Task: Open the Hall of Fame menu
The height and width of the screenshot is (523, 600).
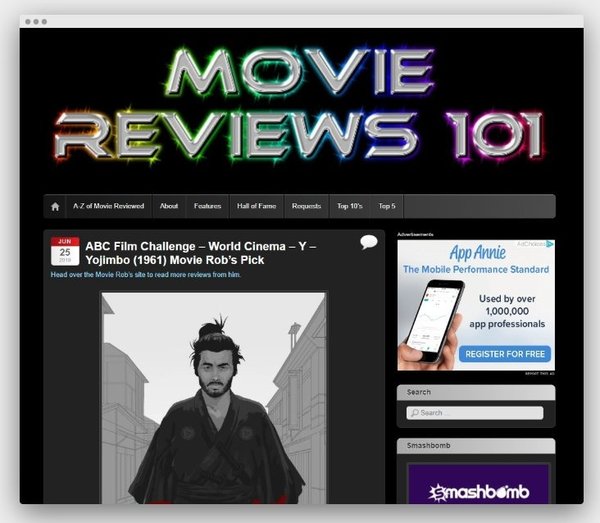Action: pos(256,206)
